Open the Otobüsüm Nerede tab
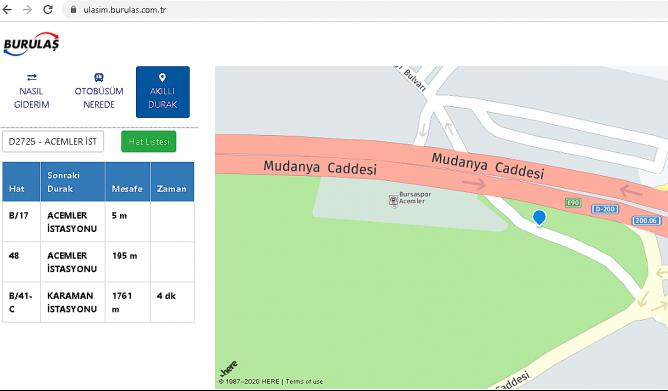This screenshot has height=391, width=668. (99, 92)
